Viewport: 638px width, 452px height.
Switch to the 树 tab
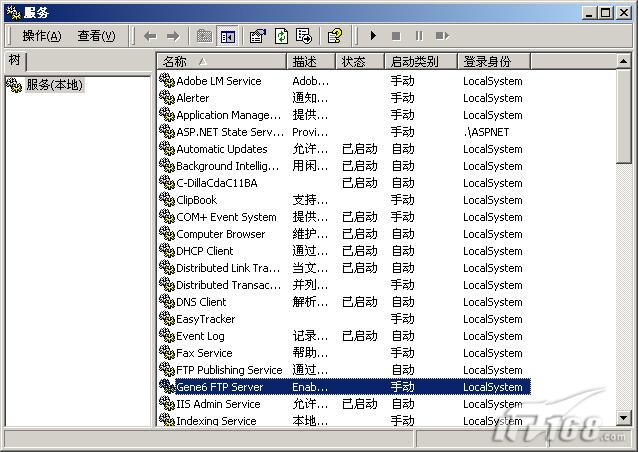(x=14, y=61)
